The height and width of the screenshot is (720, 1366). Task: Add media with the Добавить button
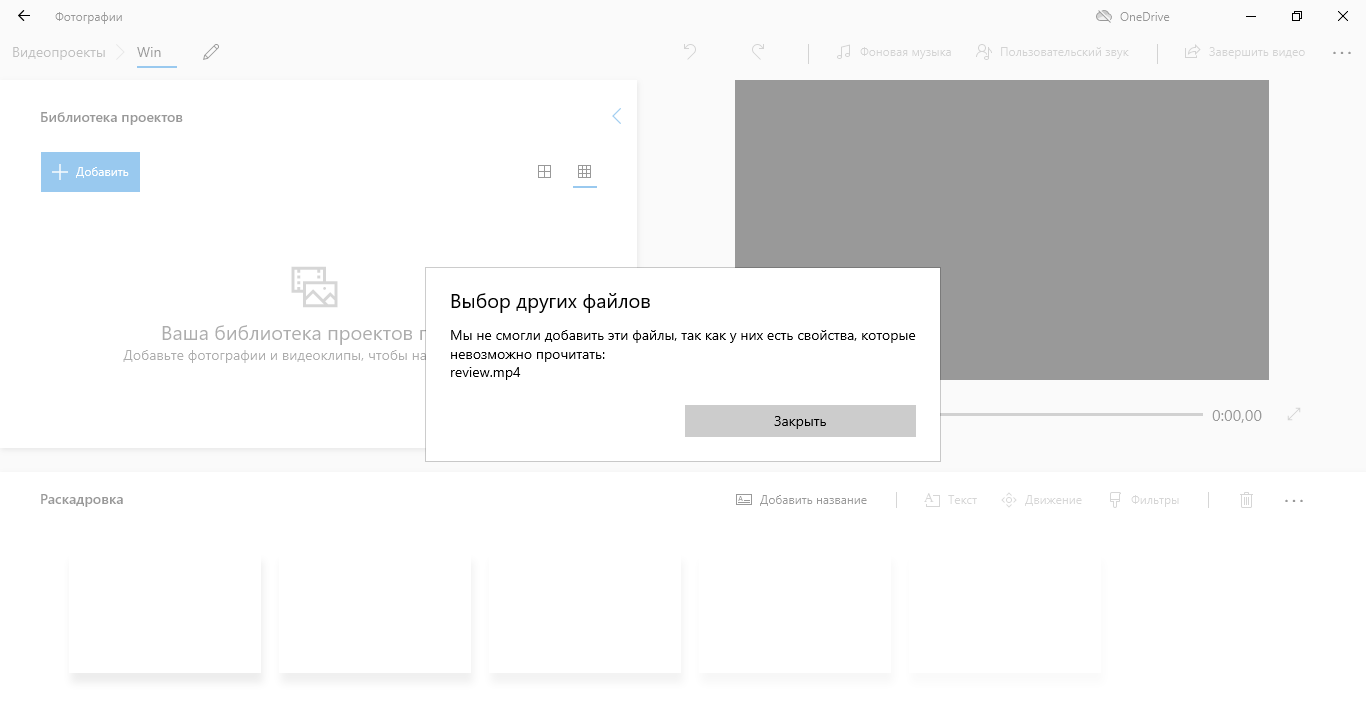(90, 172)
